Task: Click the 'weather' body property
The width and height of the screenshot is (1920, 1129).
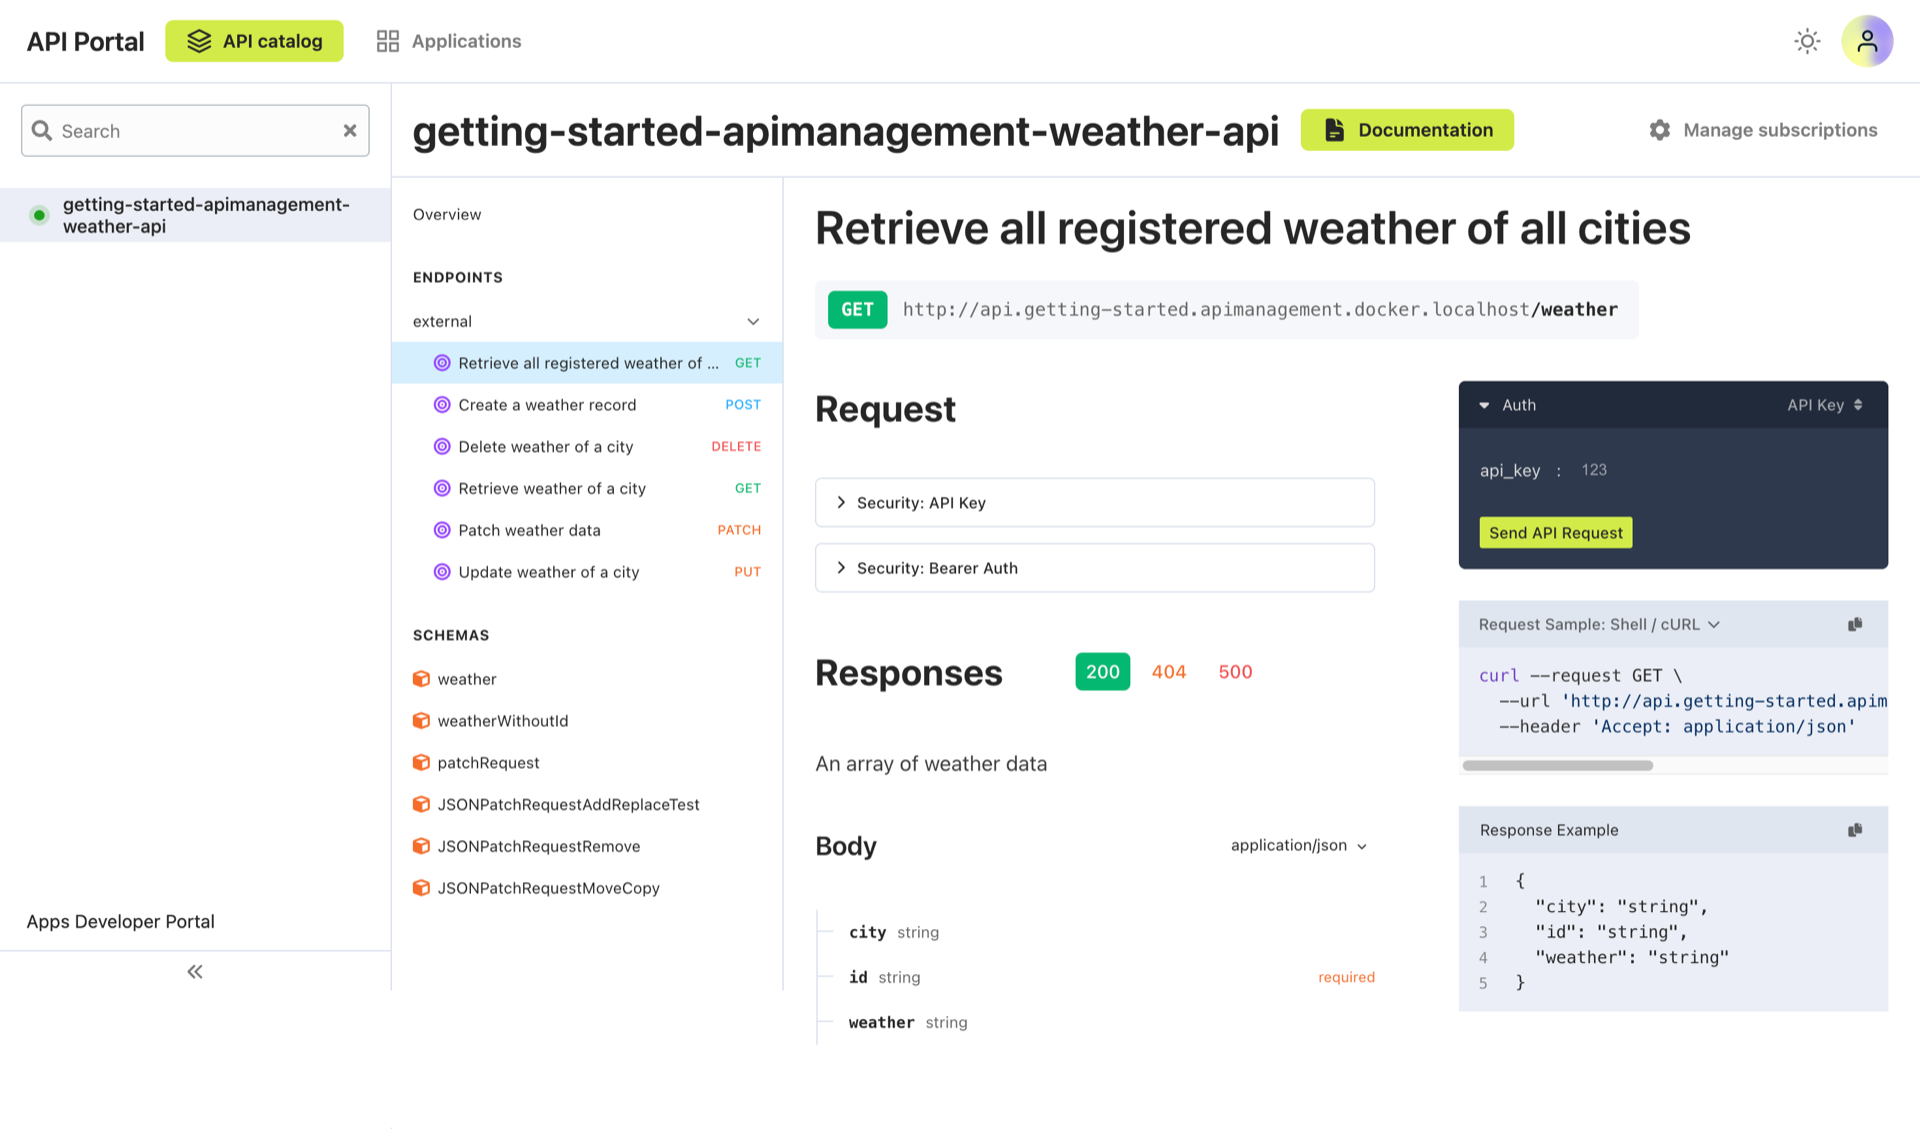Action: tap(881, 1022)
